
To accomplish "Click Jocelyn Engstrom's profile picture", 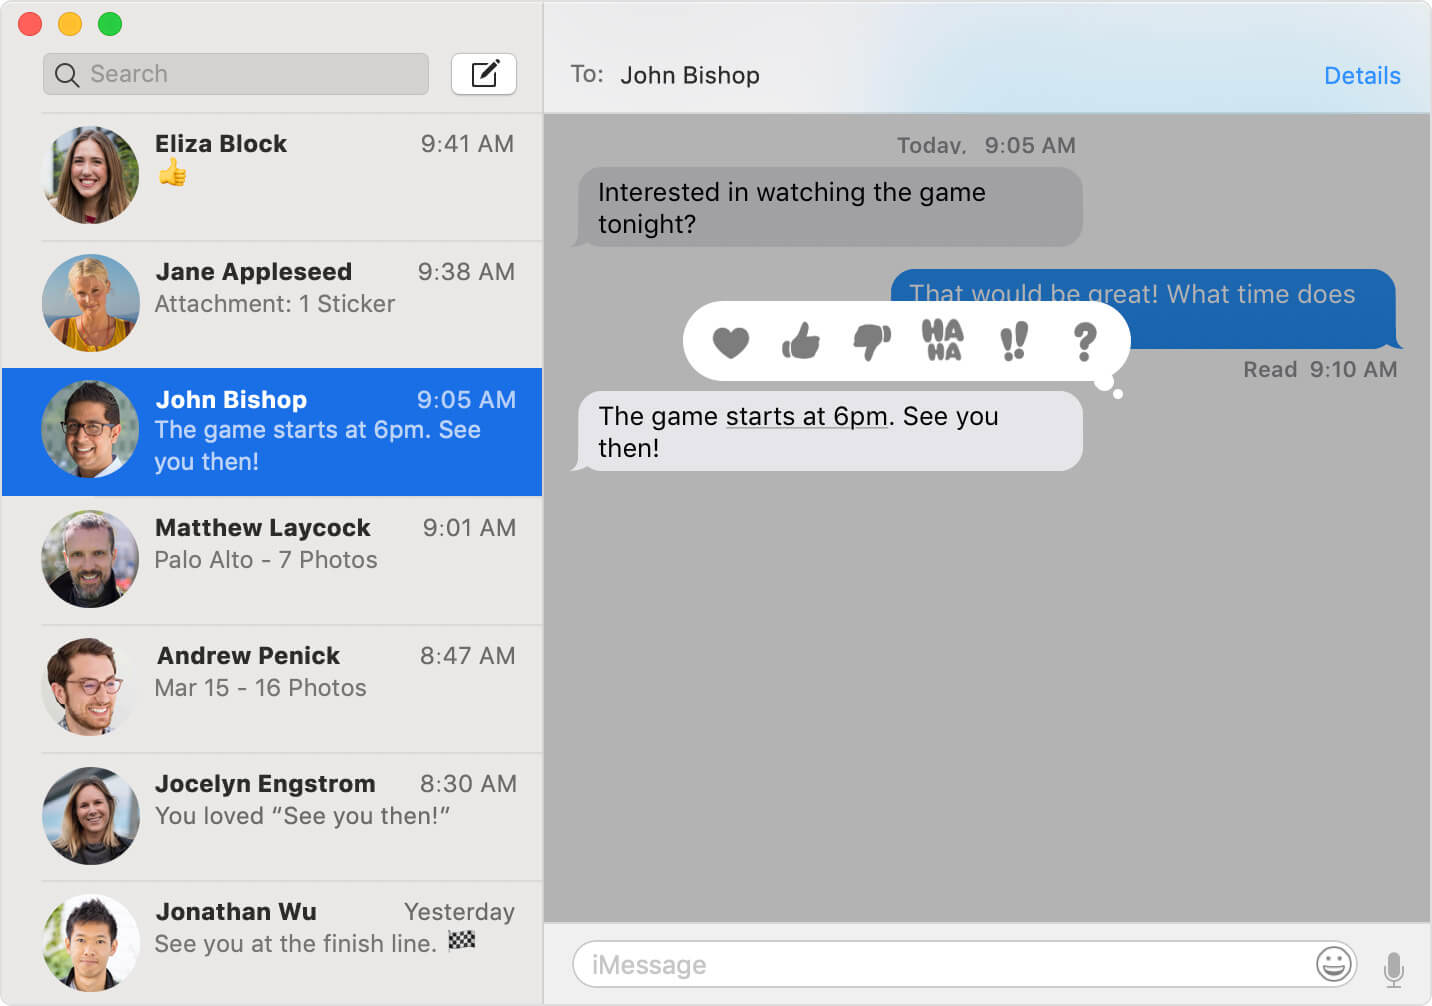I will tap(90, 815).
